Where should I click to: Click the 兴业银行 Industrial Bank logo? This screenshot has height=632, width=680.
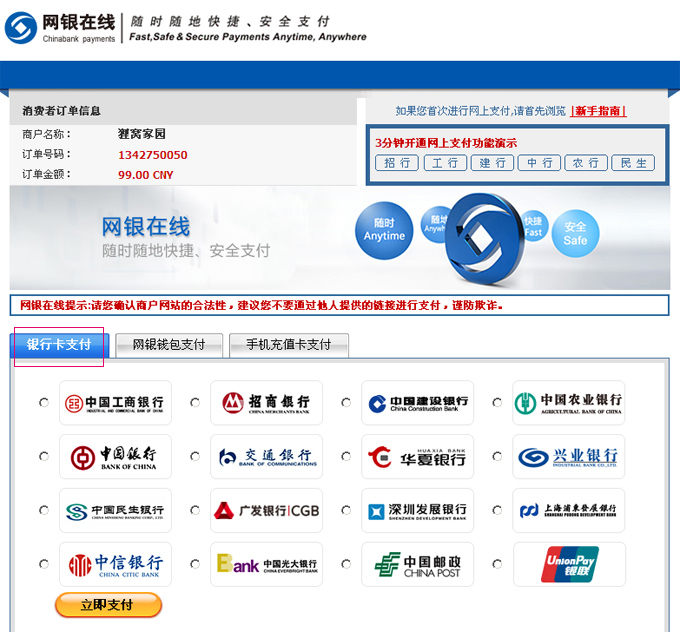[569, 456]
